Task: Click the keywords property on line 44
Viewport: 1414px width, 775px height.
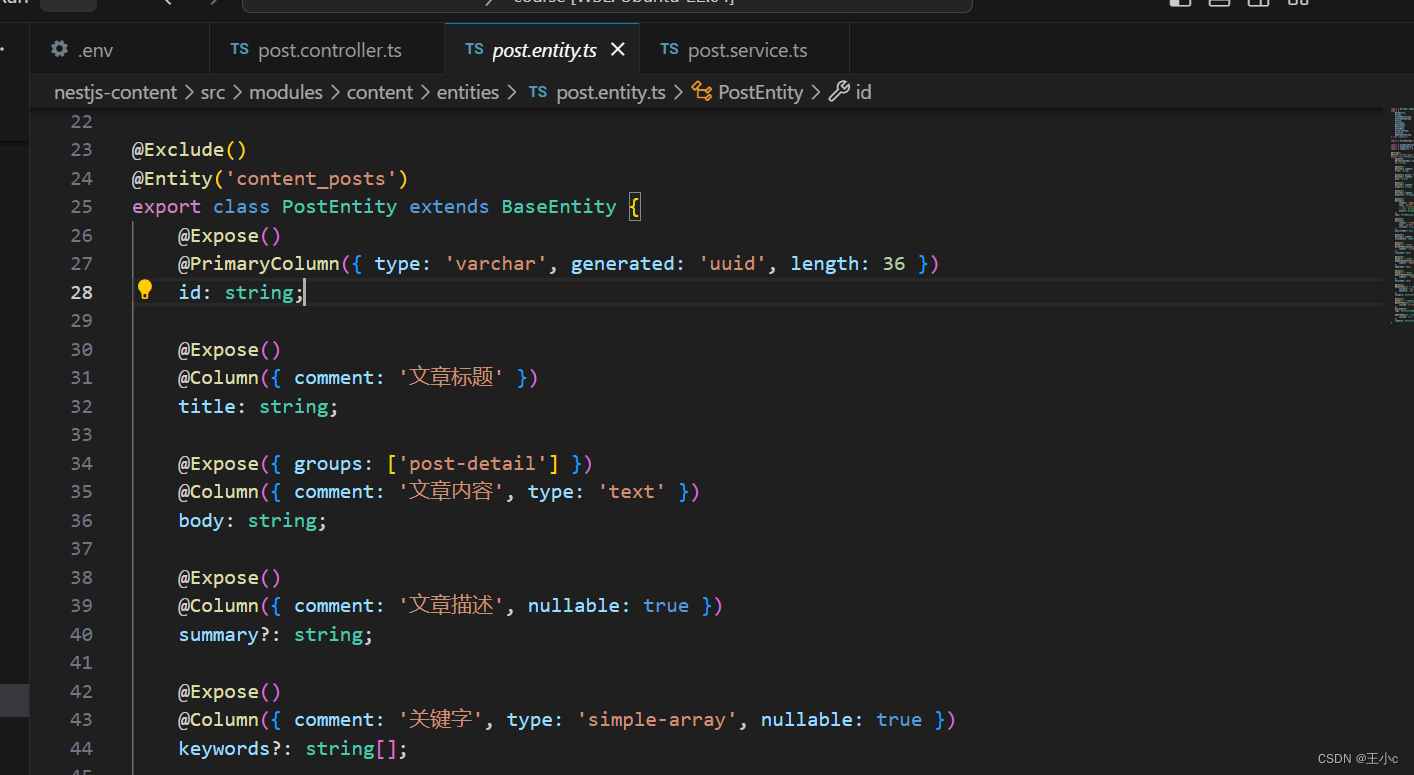Action: click(224, 749)
